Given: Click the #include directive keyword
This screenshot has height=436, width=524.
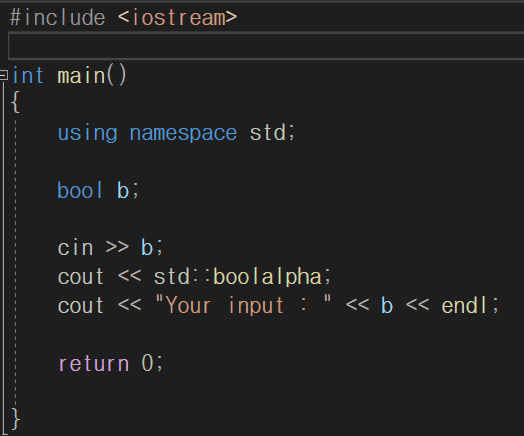Looking at the screenshot, I should (57, 17).
